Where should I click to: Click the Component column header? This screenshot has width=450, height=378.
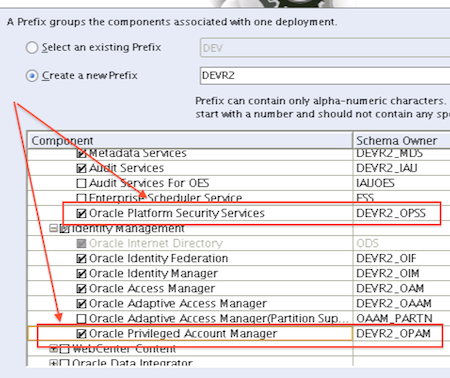coord(190,140)
